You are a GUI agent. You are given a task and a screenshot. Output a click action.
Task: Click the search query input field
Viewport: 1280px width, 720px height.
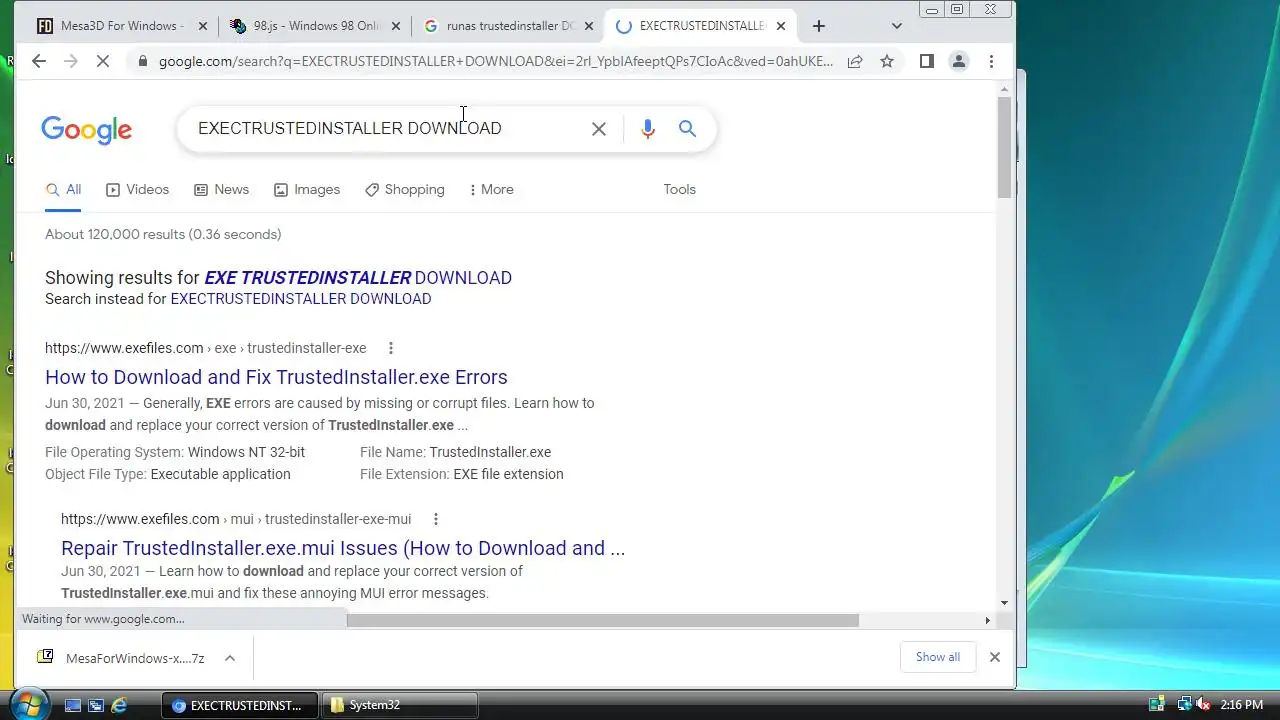point(385,129)
